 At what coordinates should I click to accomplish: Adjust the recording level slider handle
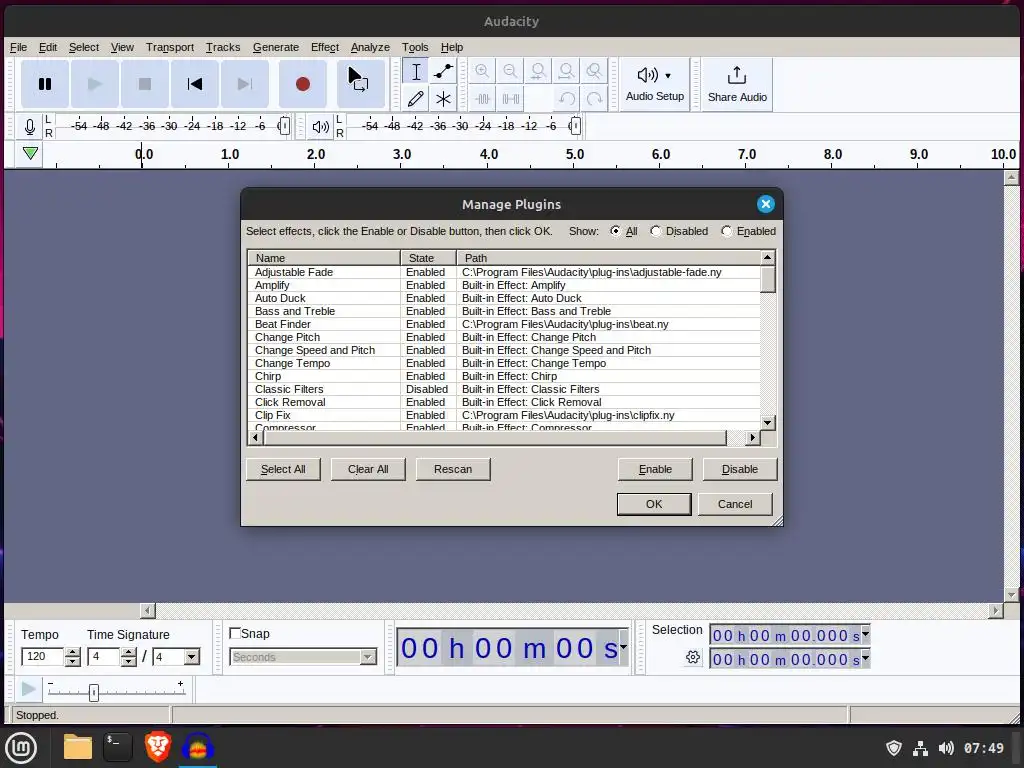pyautogui.click(x=283, y=126)
